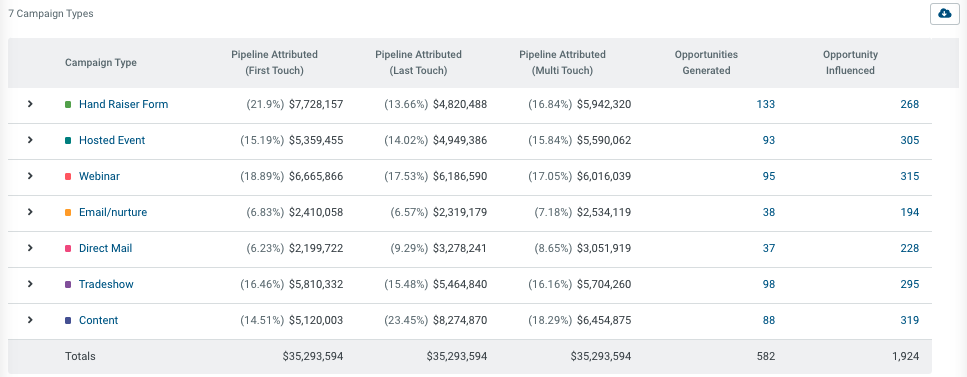This screenshot has height=377, width=967.
Task: Open the Webinar campaign type link
Action: 99,176
